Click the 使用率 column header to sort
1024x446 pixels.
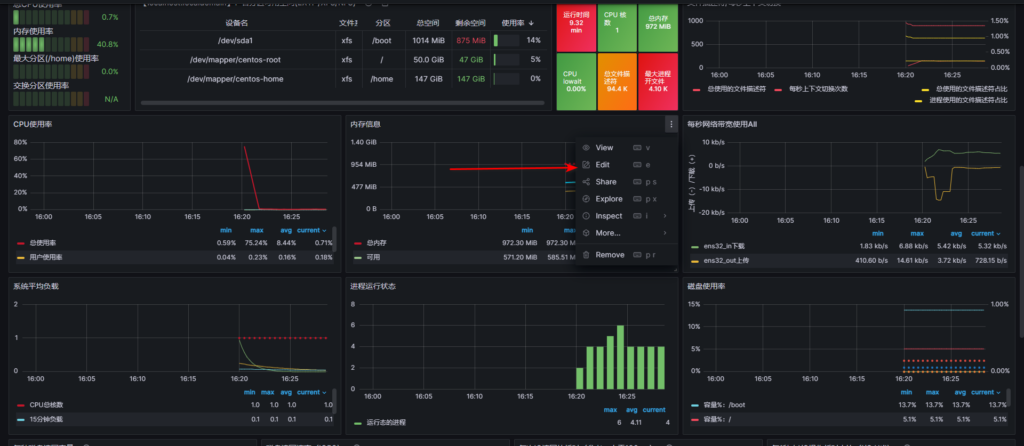coord(515,22)
